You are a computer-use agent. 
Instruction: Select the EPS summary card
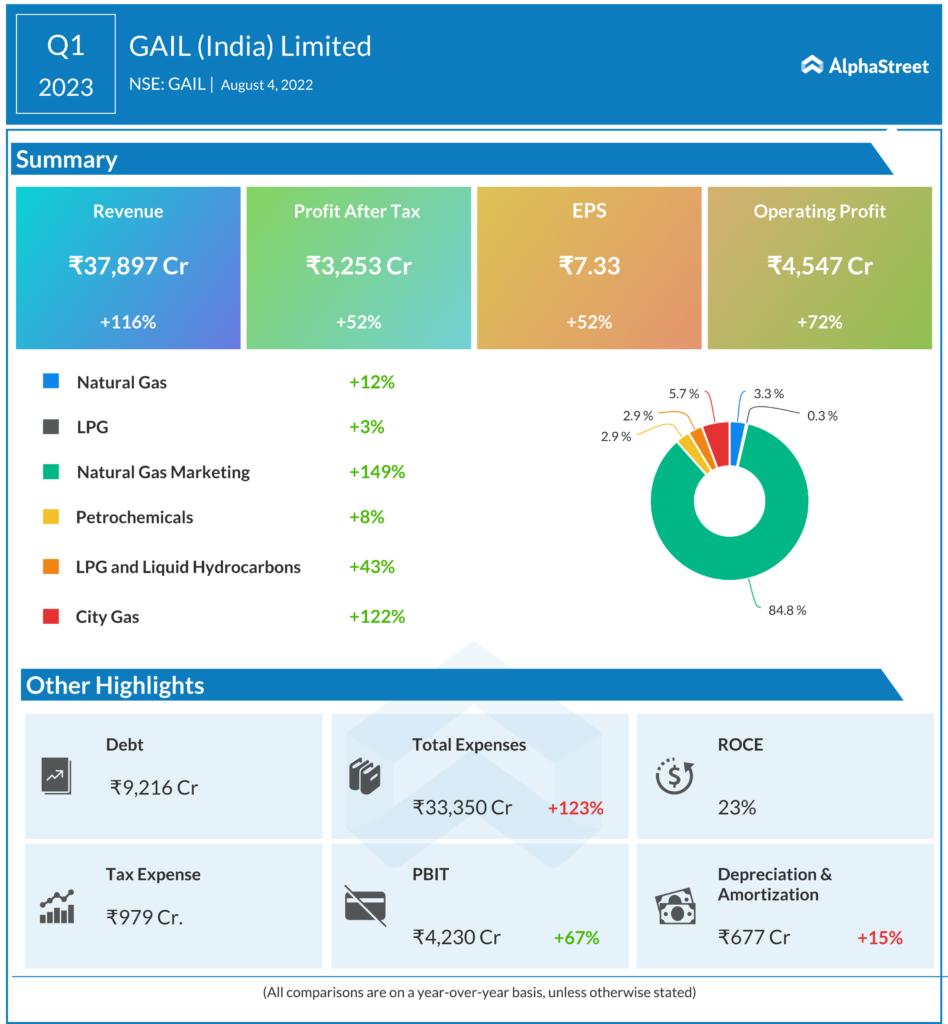click(589, 267)
